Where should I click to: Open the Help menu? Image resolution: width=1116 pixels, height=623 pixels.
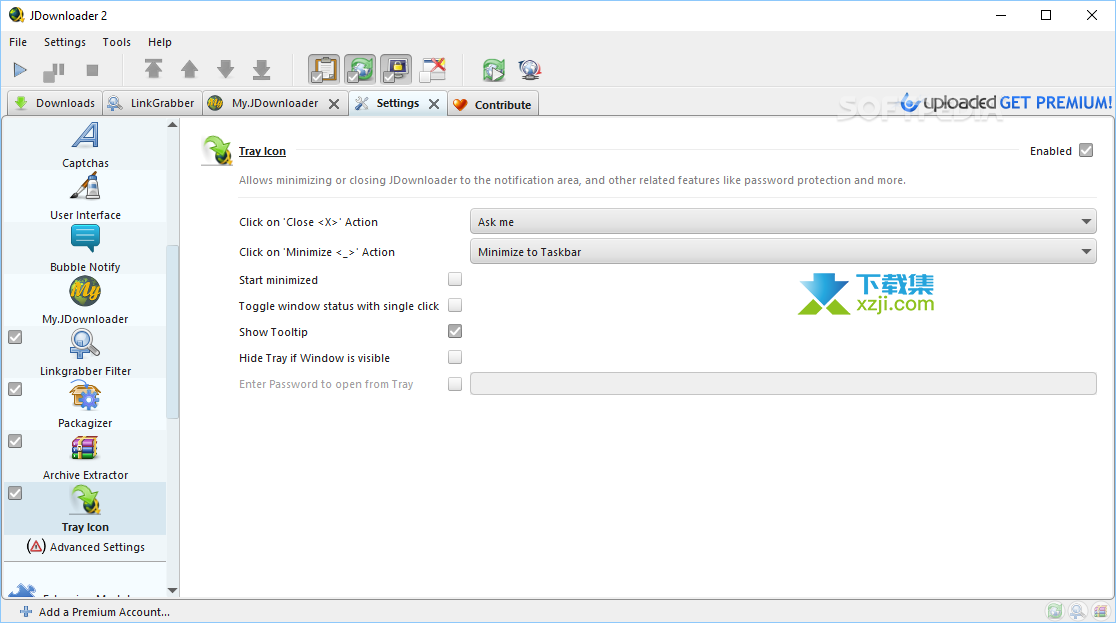159,42
